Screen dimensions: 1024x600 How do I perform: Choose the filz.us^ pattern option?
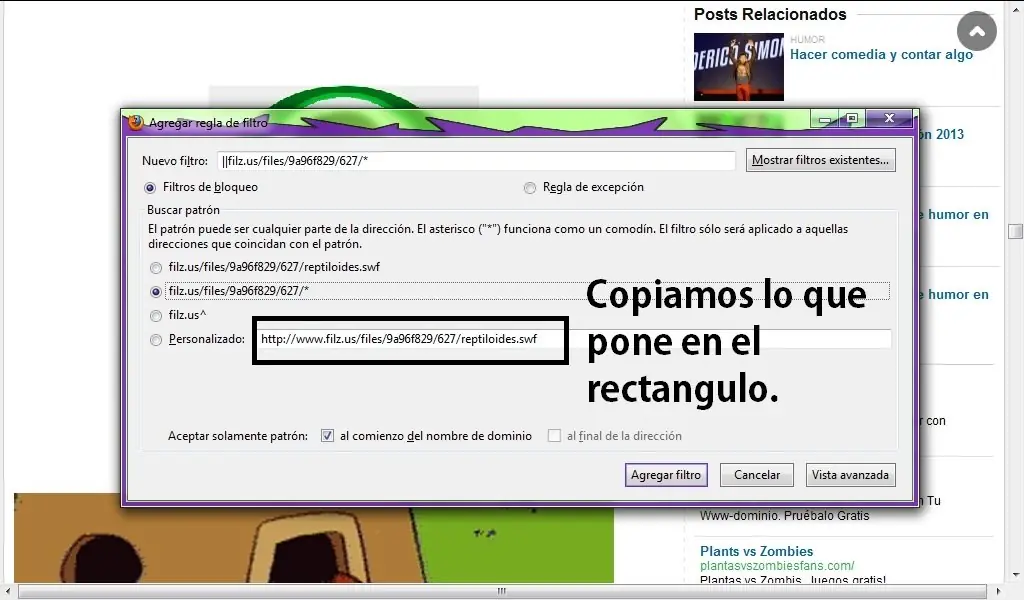point(155,316)
